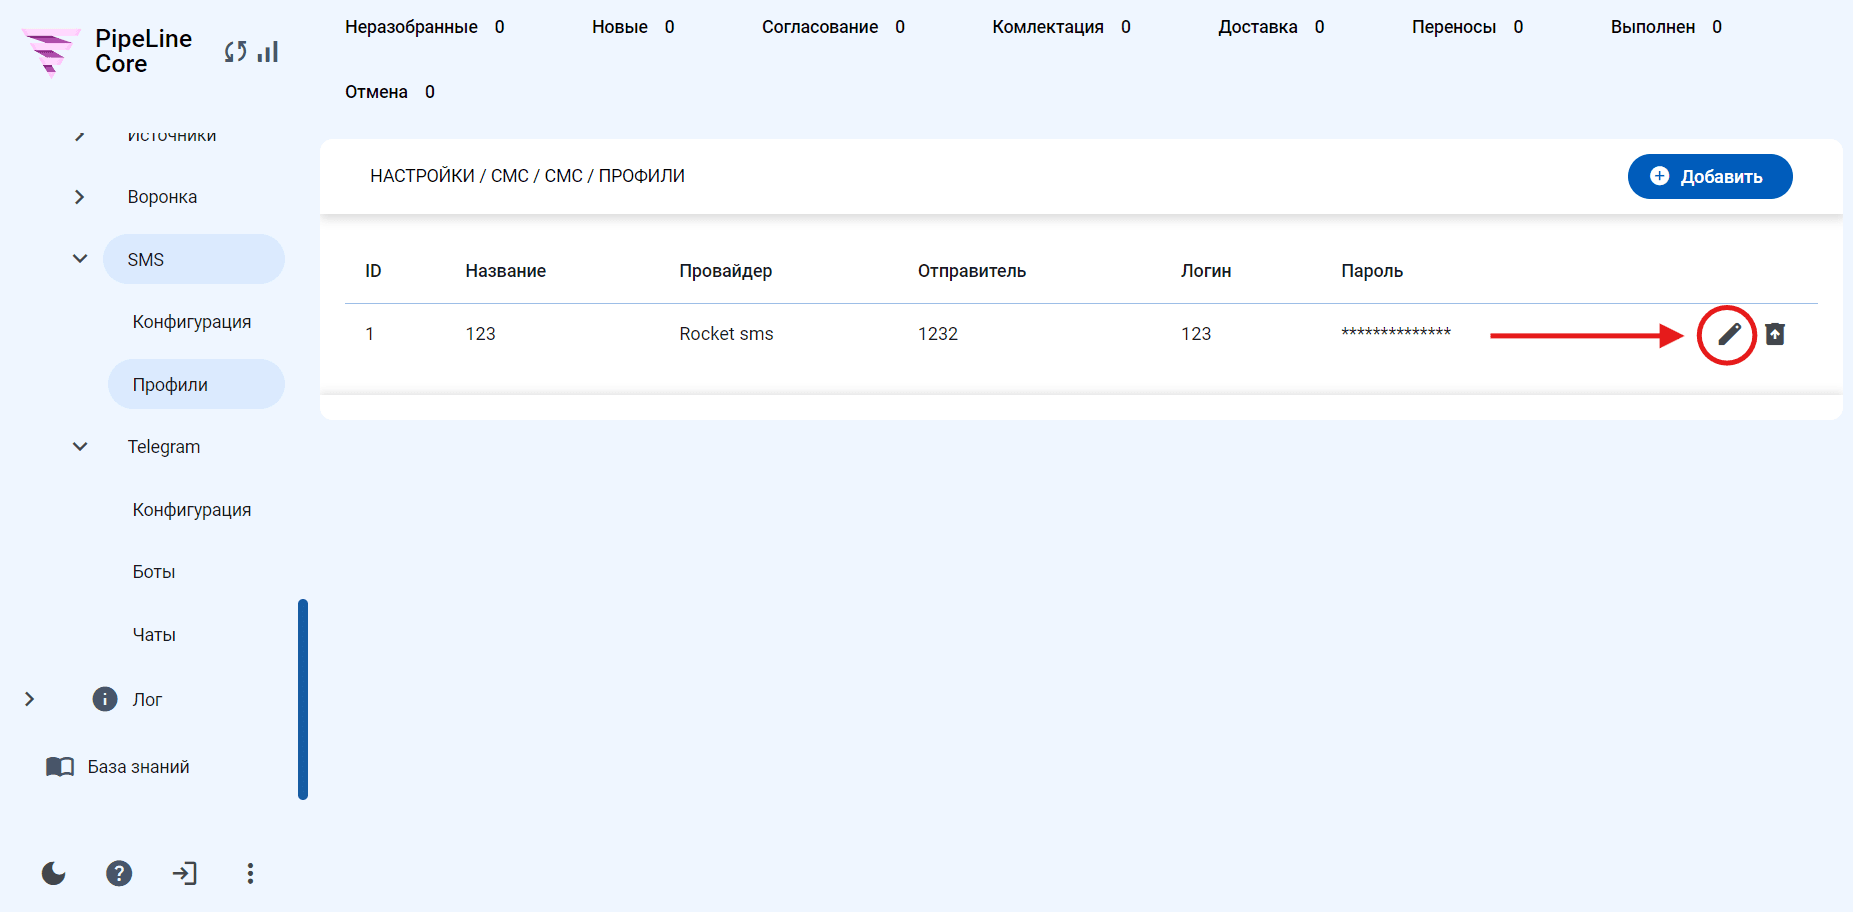Screen dimensions: 1853x912
Task: Open Лог menu item
Action: (x=147, y=700)
